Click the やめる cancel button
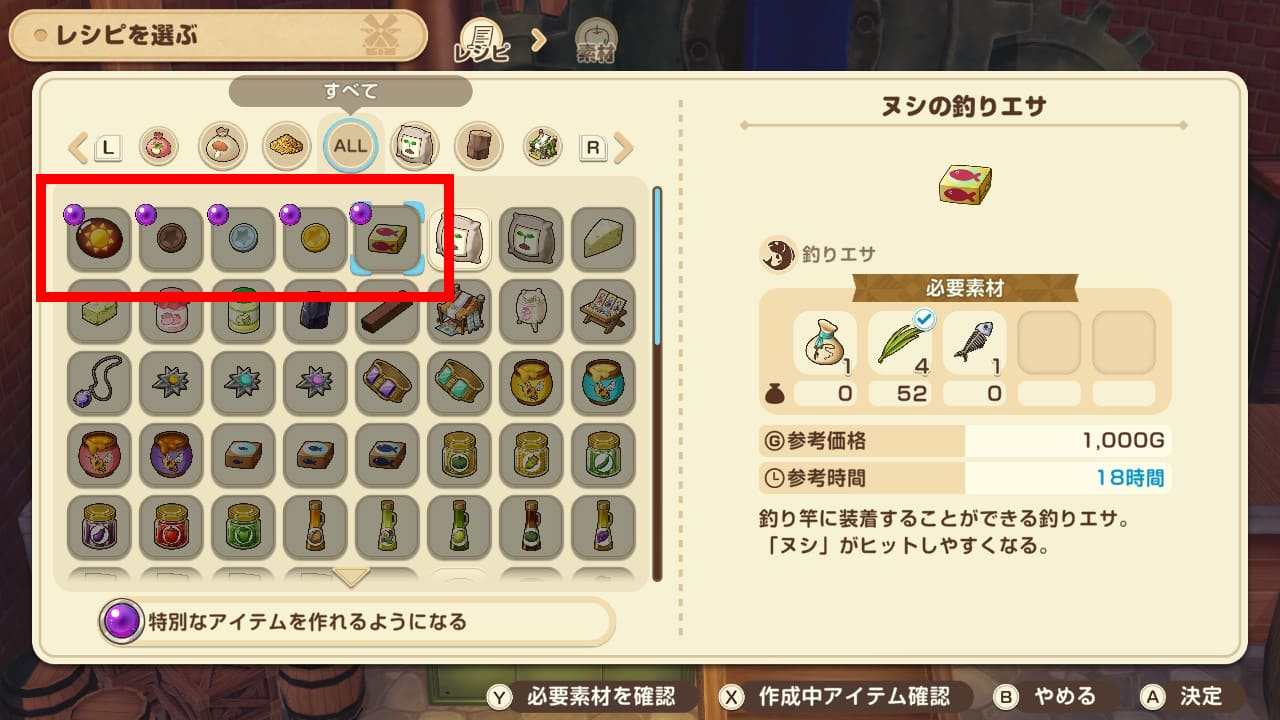The height and width of the screenshot is (720, 1280). 1047,696
